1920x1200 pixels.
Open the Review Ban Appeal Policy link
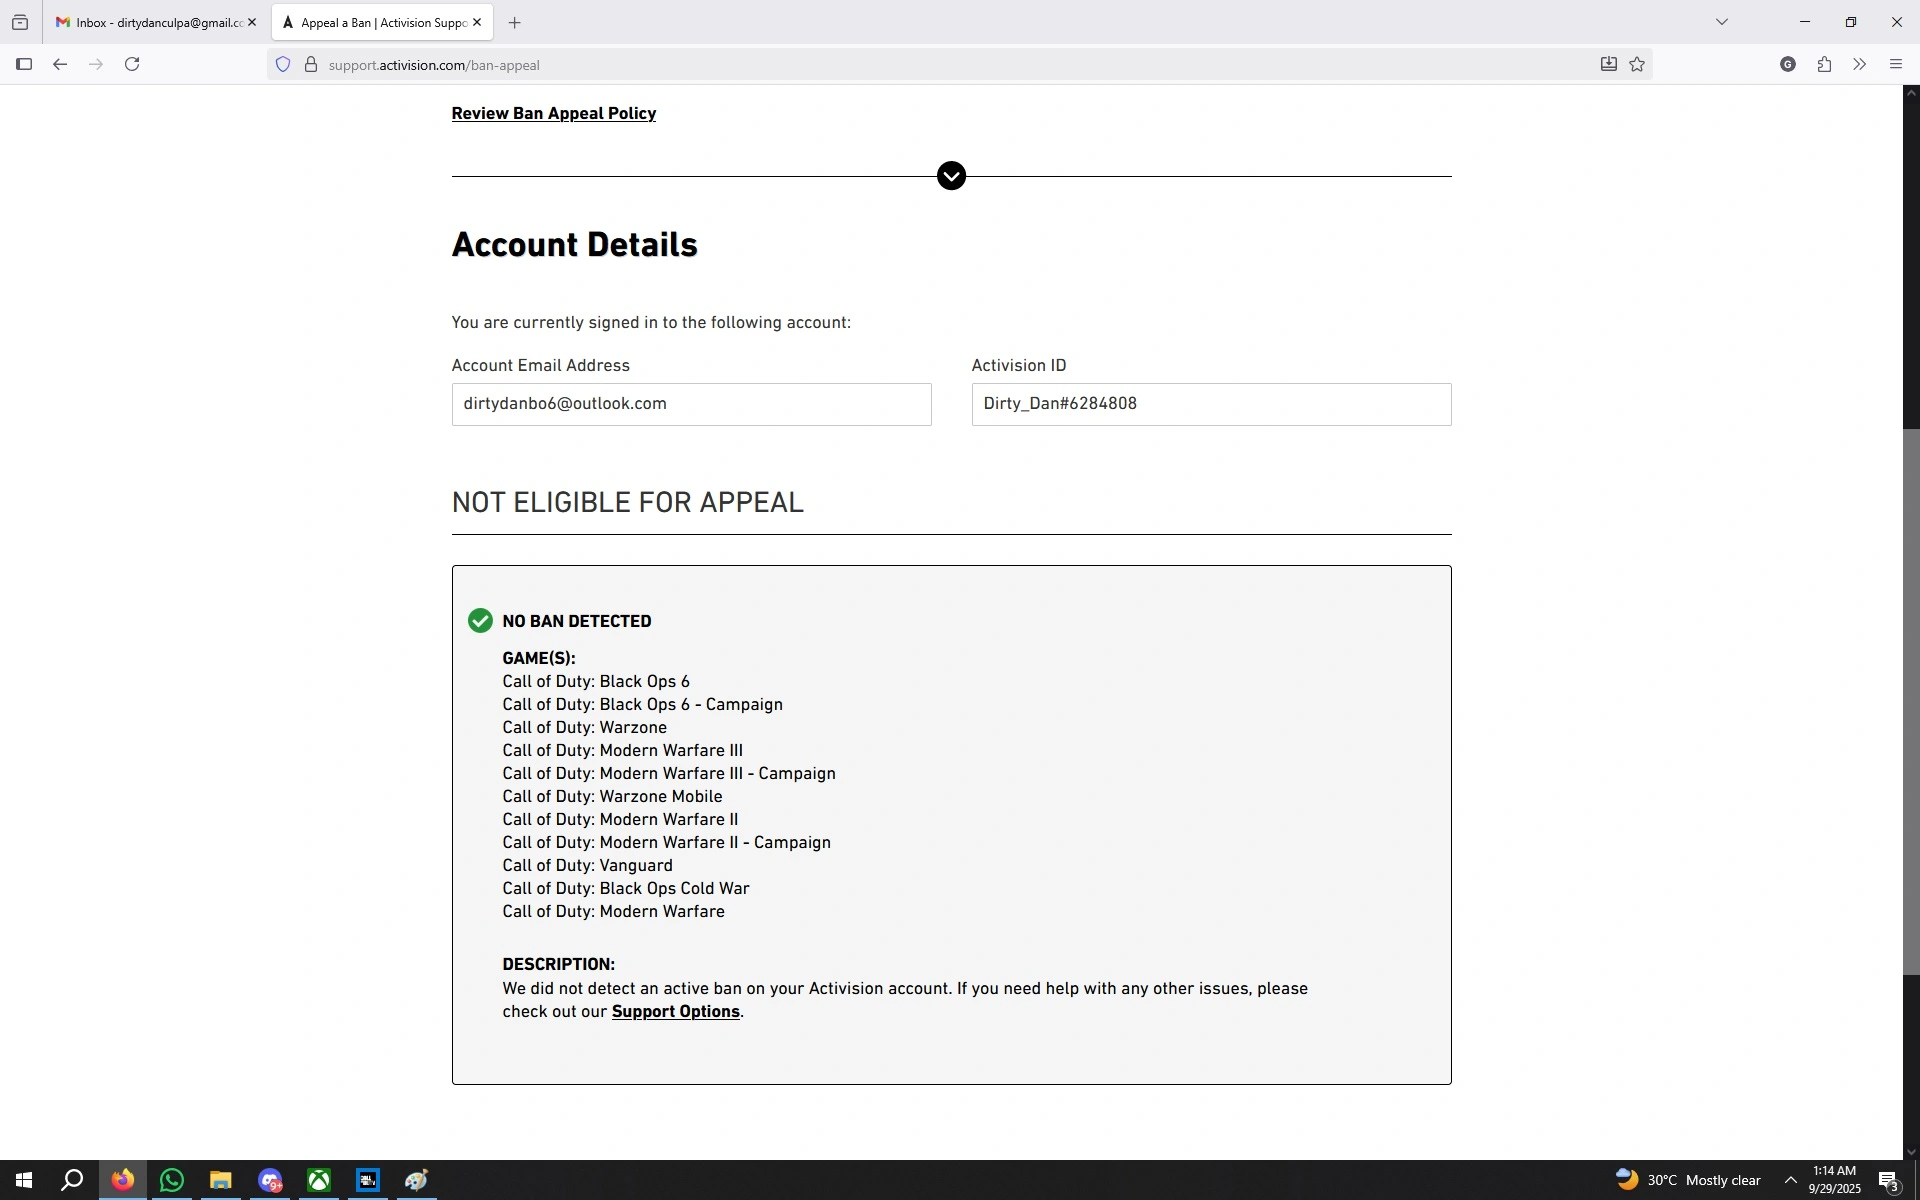[553, 114]
